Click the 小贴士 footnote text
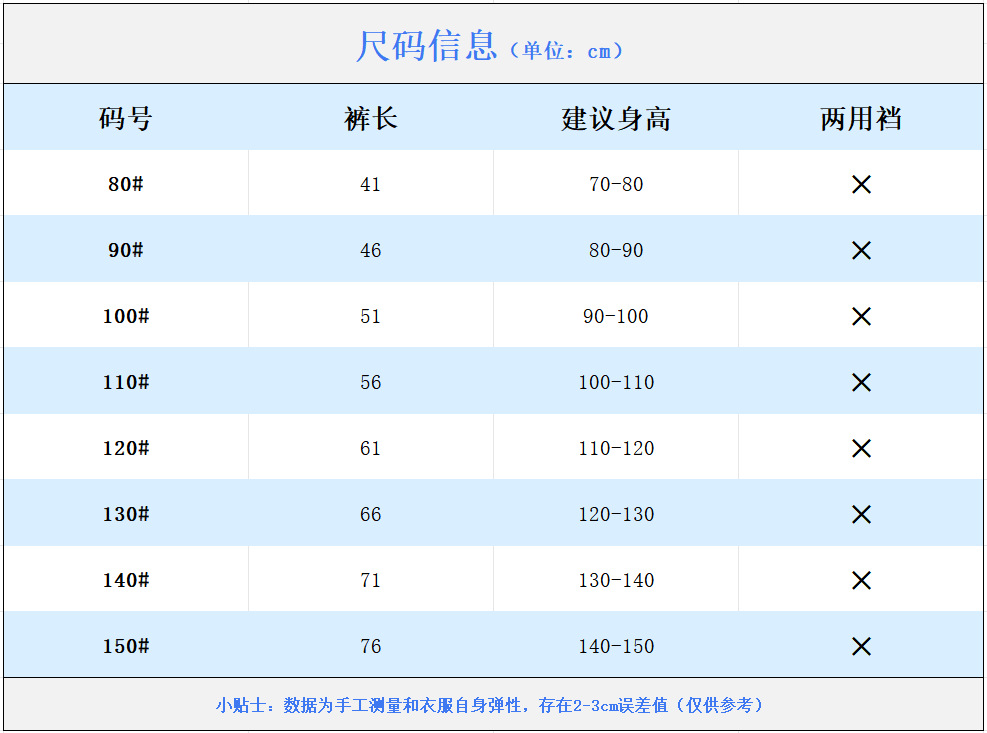 (x=489, y=705)
